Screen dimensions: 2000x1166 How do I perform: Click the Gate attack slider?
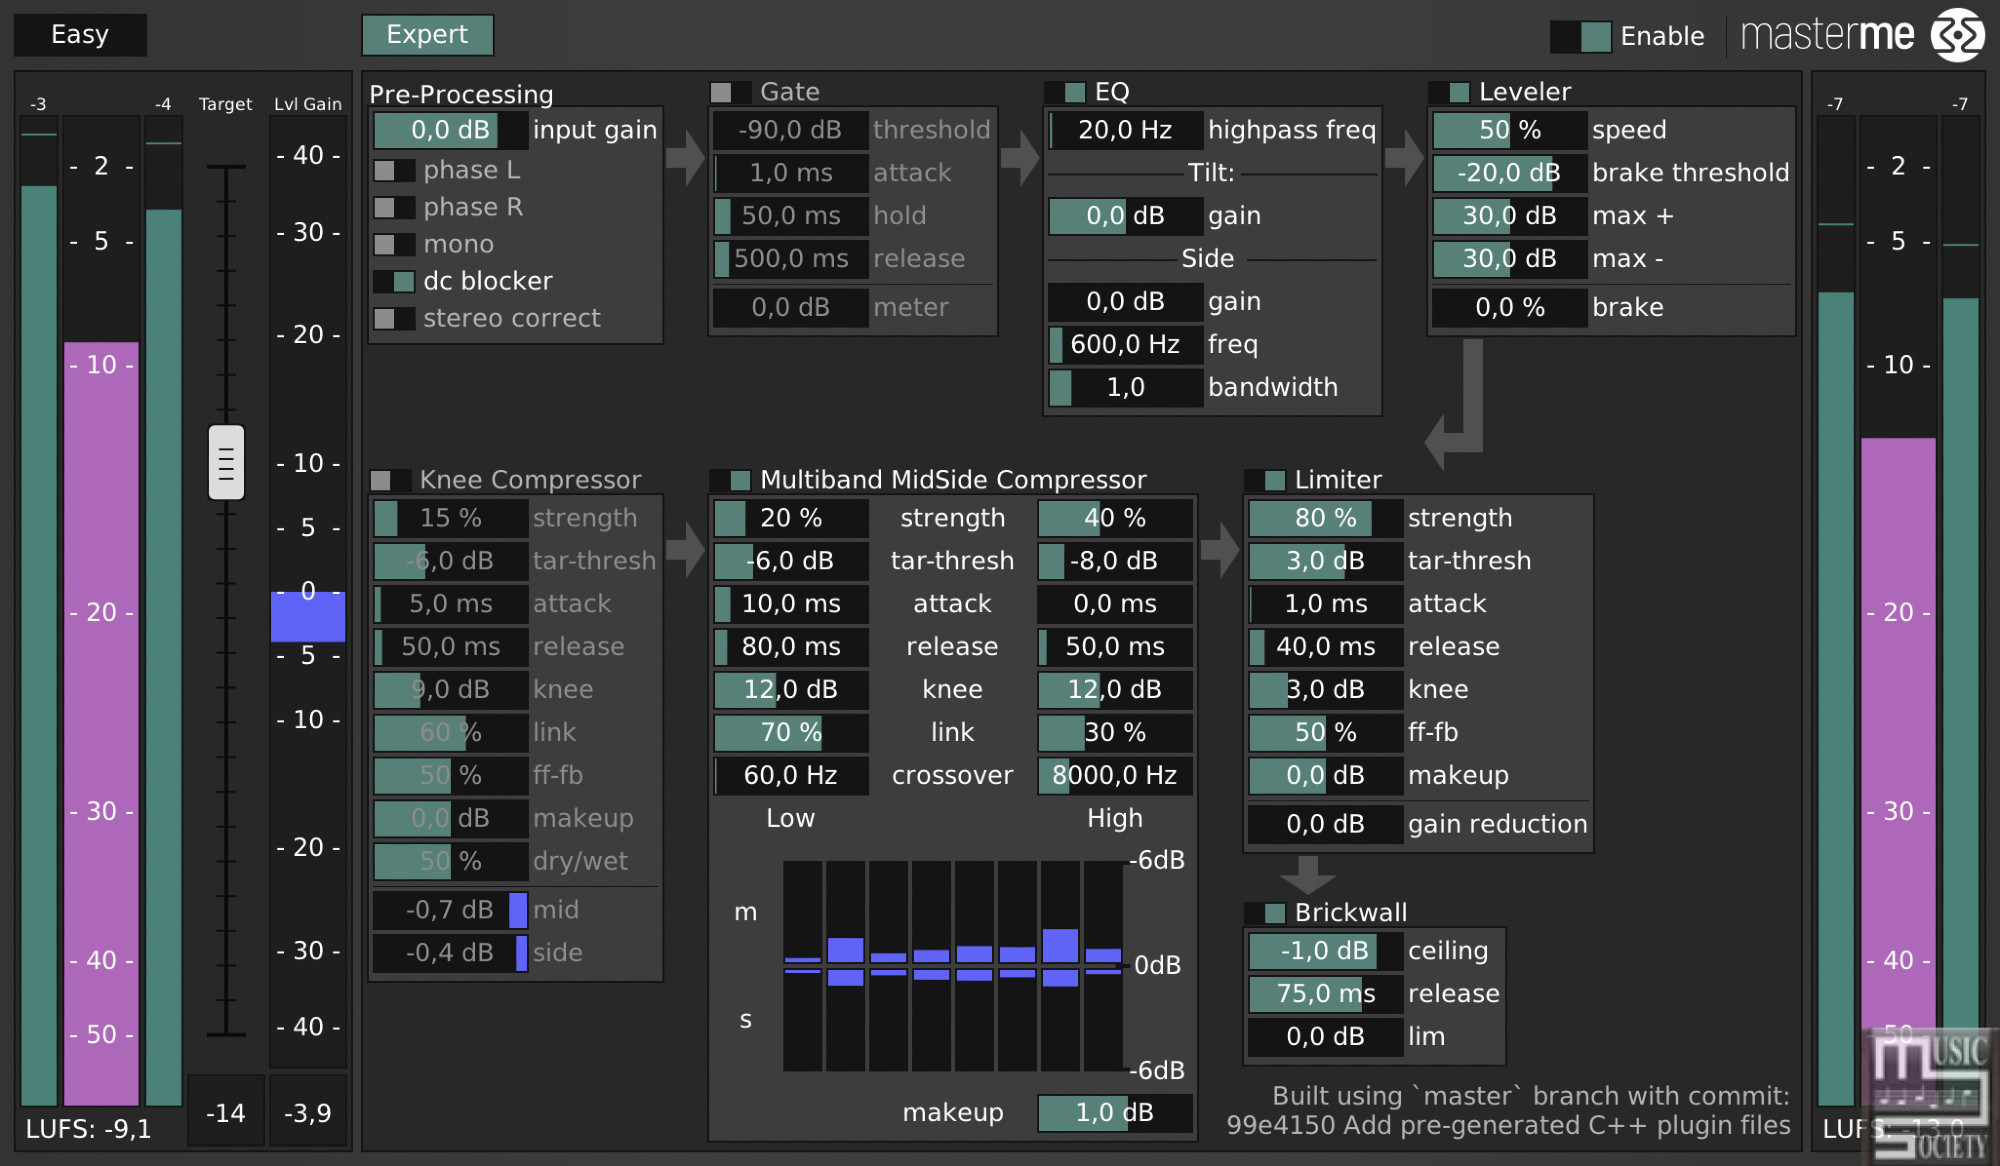pos(790,173)
